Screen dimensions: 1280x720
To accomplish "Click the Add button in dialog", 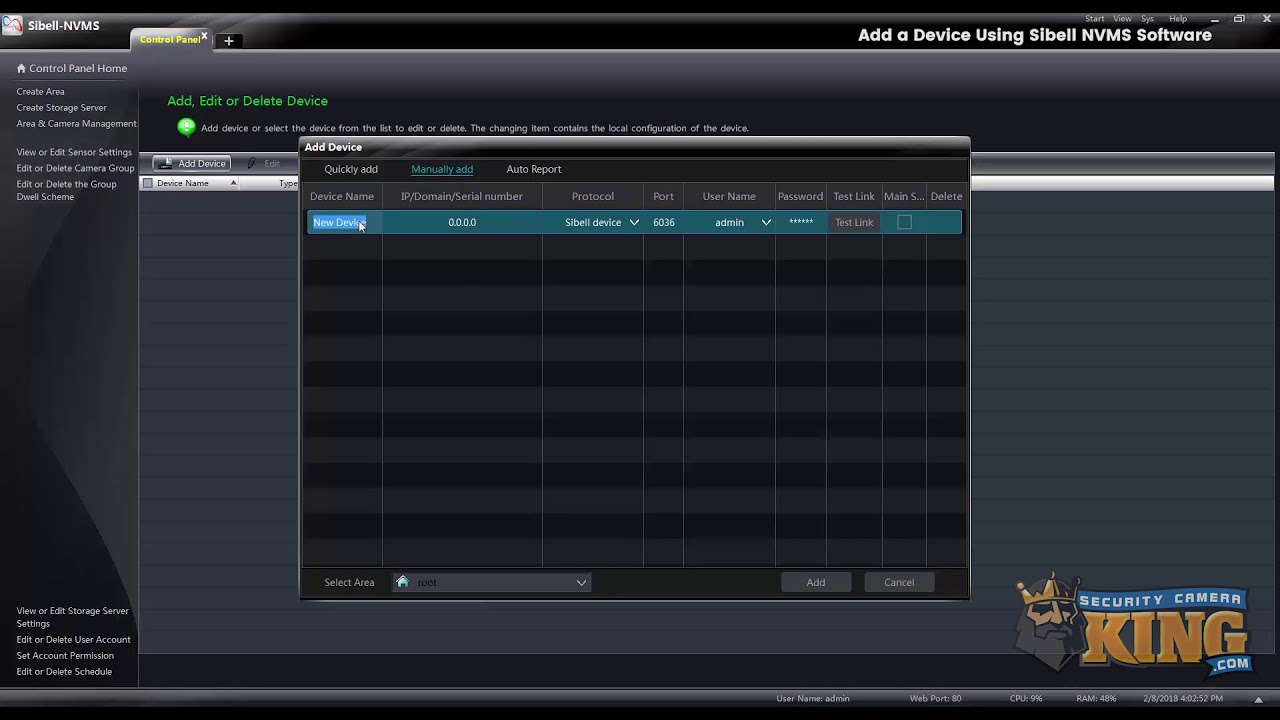I will click(x=816, y=582).
